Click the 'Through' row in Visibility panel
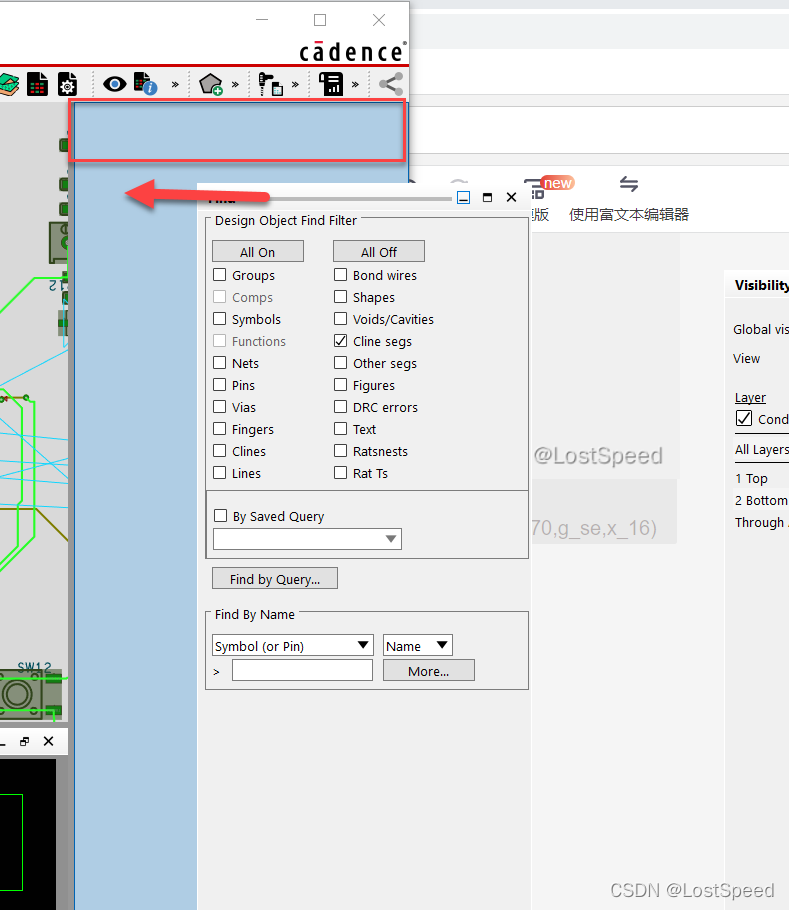The image size is (789, 910). point(759,522)
